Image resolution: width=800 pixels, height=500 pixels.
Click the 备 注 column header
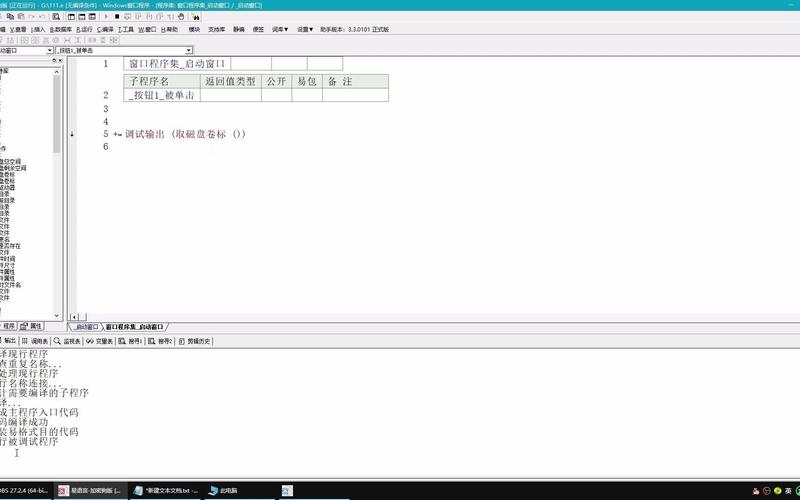[x=356, y=81]
